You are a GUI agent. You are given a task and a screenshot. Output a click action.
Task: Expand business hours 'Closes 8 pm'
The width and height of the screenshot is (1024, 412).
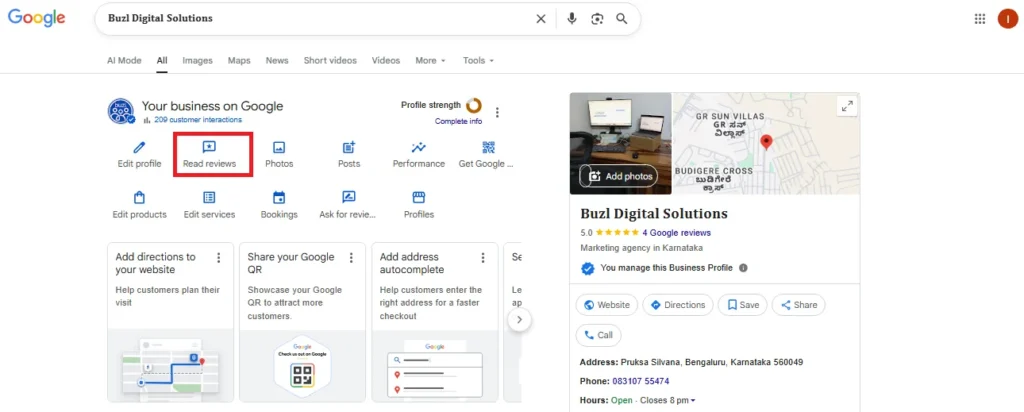(x=665, y=400)
